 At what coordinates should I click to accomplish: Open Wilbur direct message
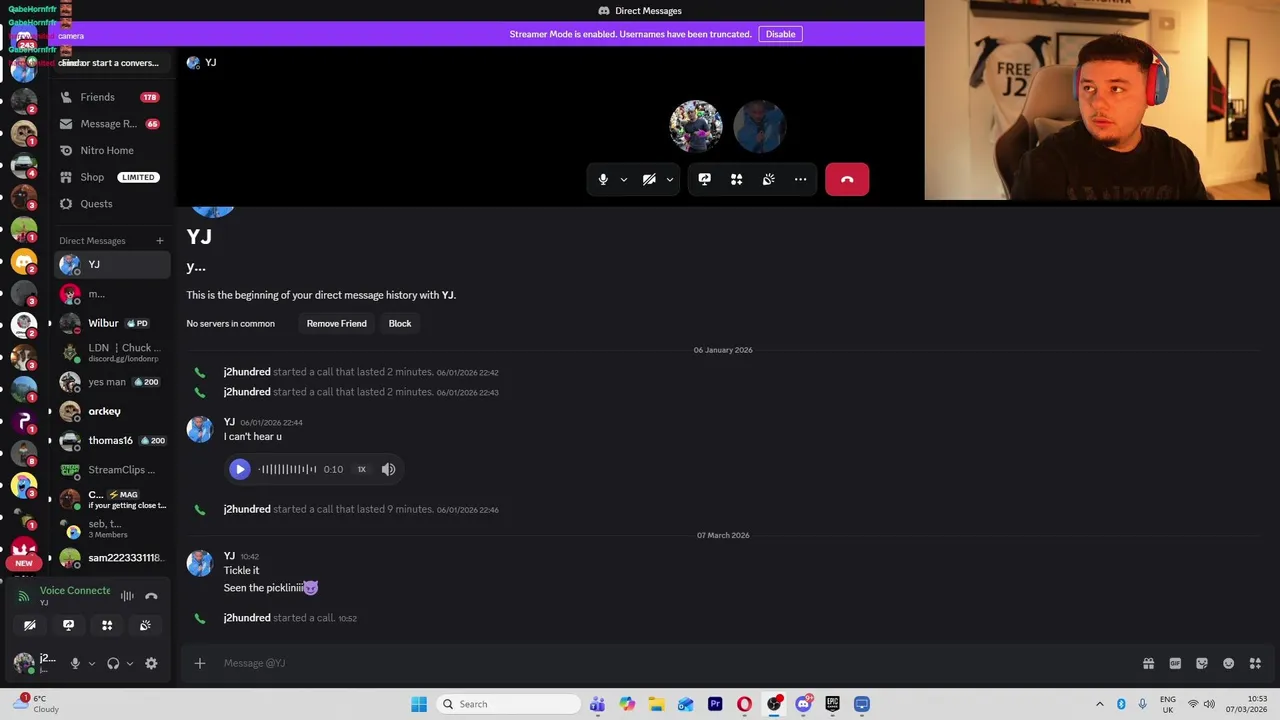112,323
